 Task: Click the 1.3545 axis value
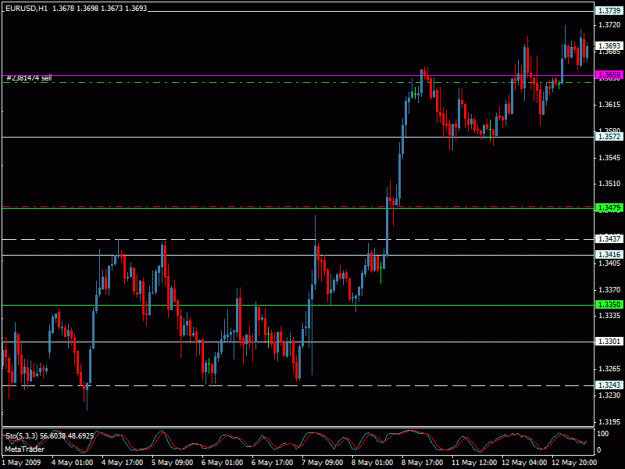[609, 158]
